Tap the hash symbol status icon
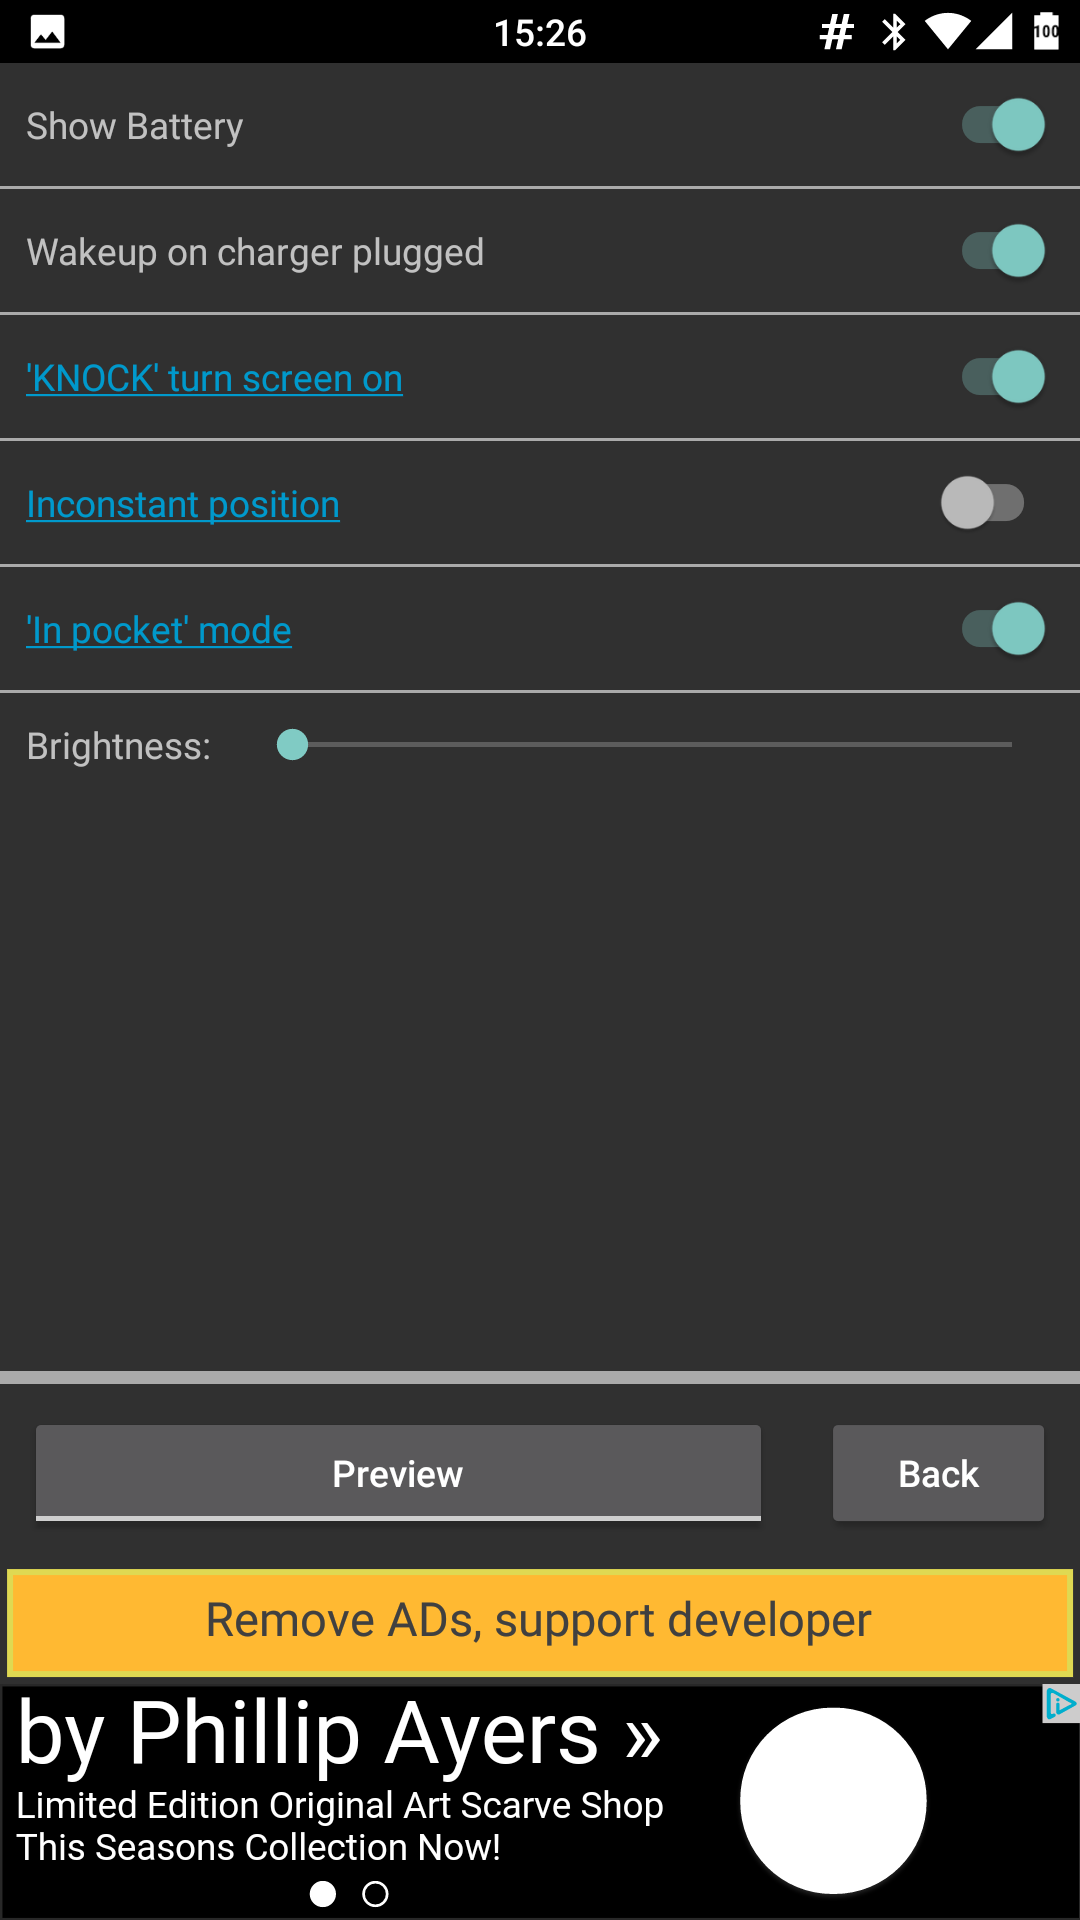The width and height of the screenshot is (1080, 1920). pos(836,32)
